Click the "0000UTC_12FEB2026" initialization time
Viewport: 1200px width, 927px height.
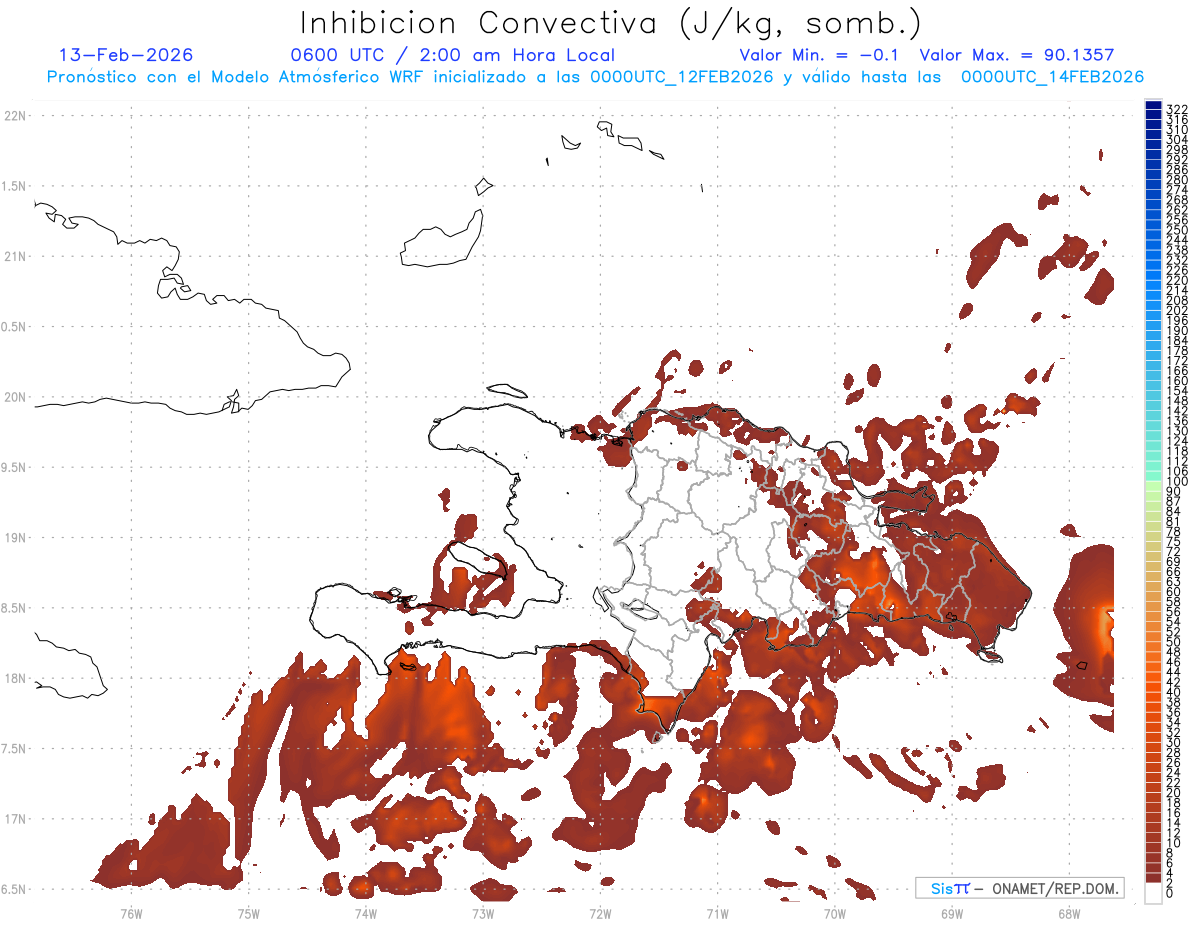pyautogui.click(x=682, y=77)
